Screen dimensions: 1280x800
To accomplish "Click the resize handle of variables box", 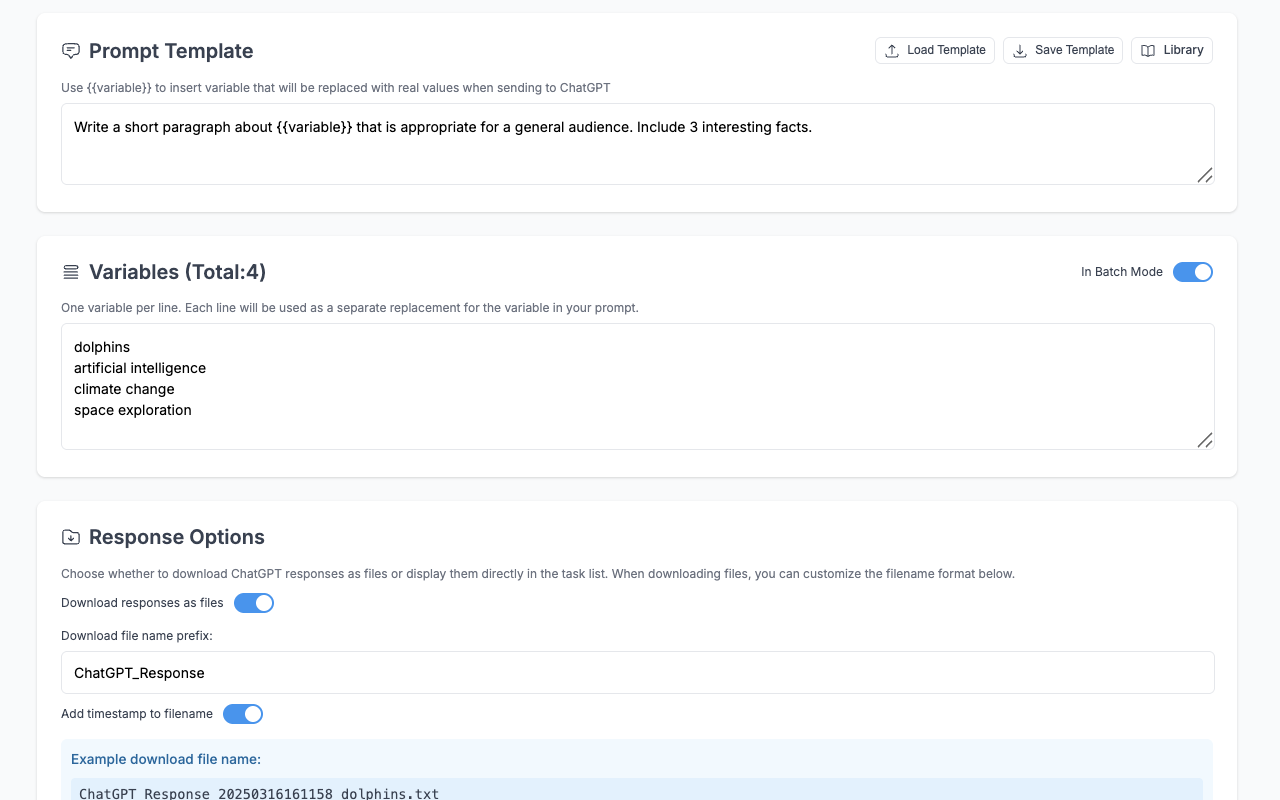I will (1205, 440).
